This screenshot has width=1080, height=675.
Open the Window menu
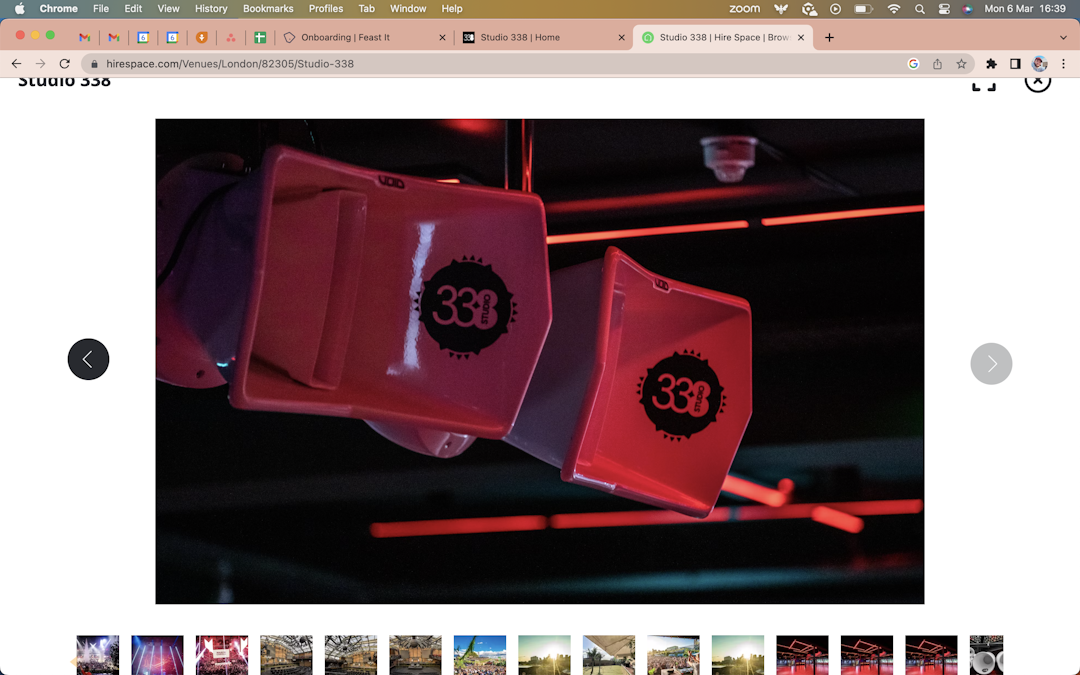coord(408,8)
